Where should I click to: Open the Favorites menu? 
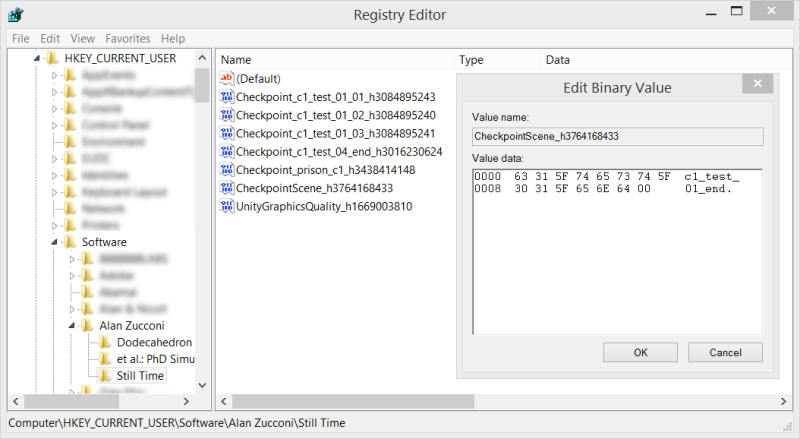(127, 38)
